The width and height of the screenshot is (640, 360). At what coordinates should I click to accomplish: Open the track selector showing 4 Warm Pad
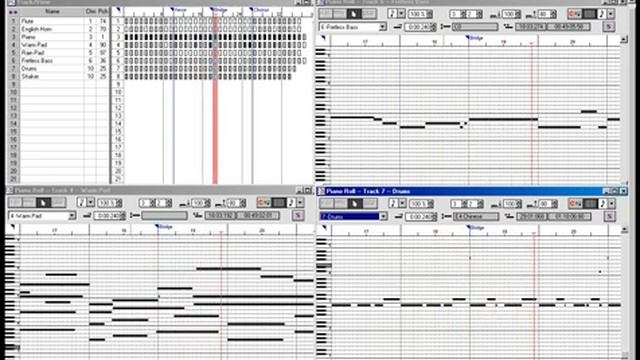click(42, 216)
